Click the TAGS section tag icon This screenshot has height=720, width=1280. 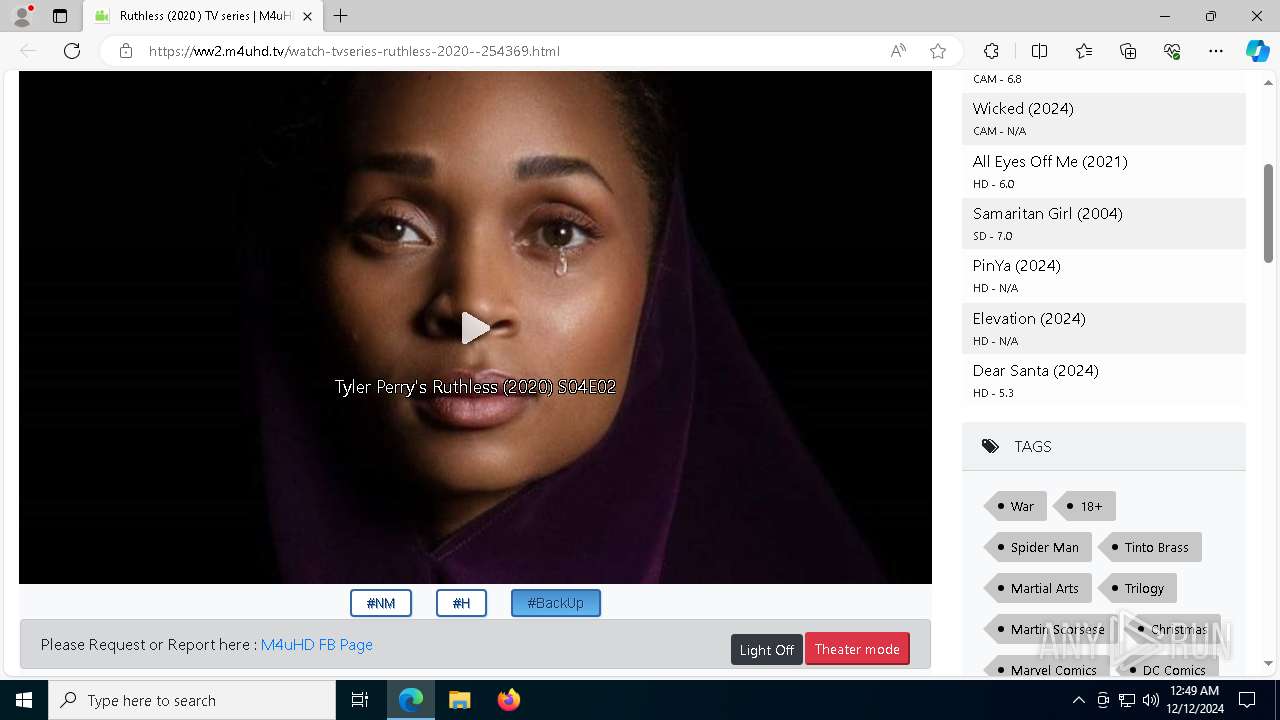click(x=990, y=446)
